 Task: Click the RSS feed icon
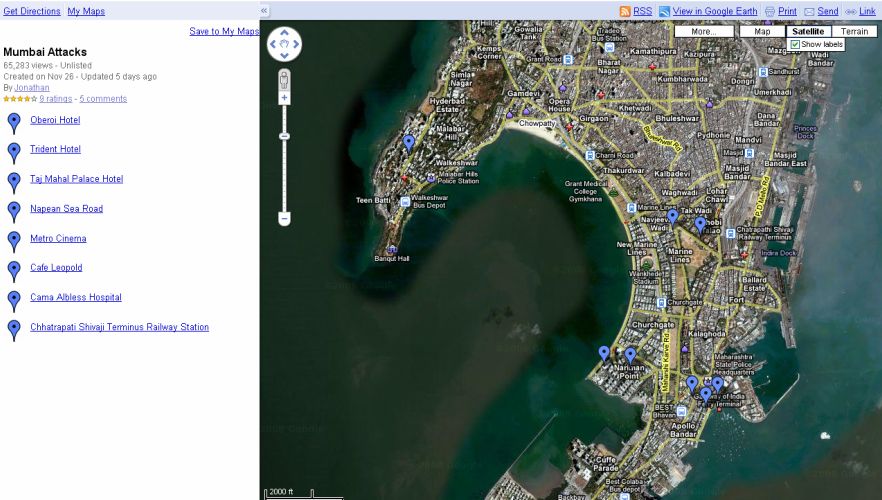coord(625,11)
